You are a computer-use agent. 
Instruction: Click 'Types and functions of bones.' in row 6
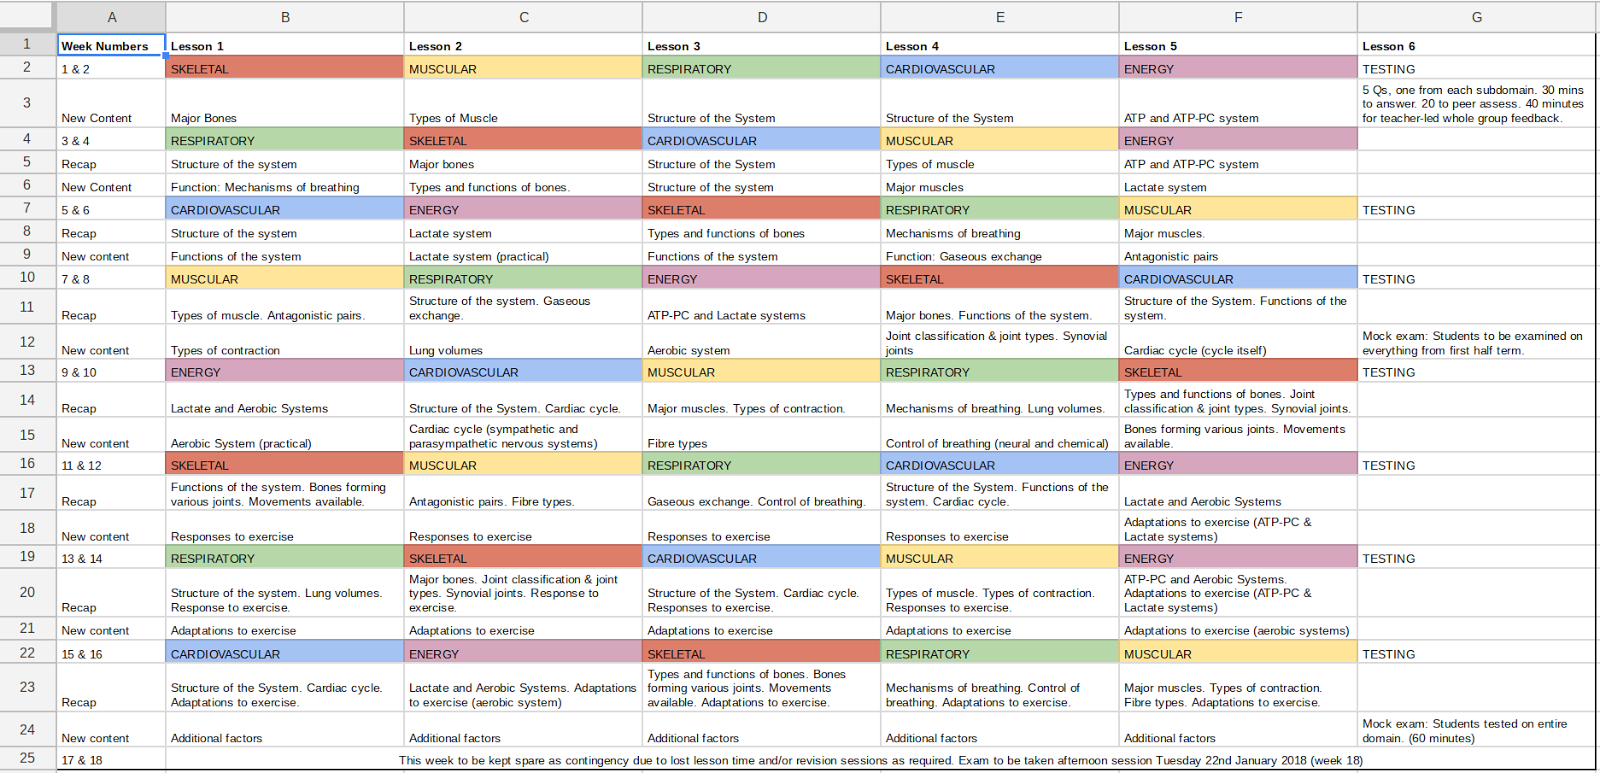(523, 186)
